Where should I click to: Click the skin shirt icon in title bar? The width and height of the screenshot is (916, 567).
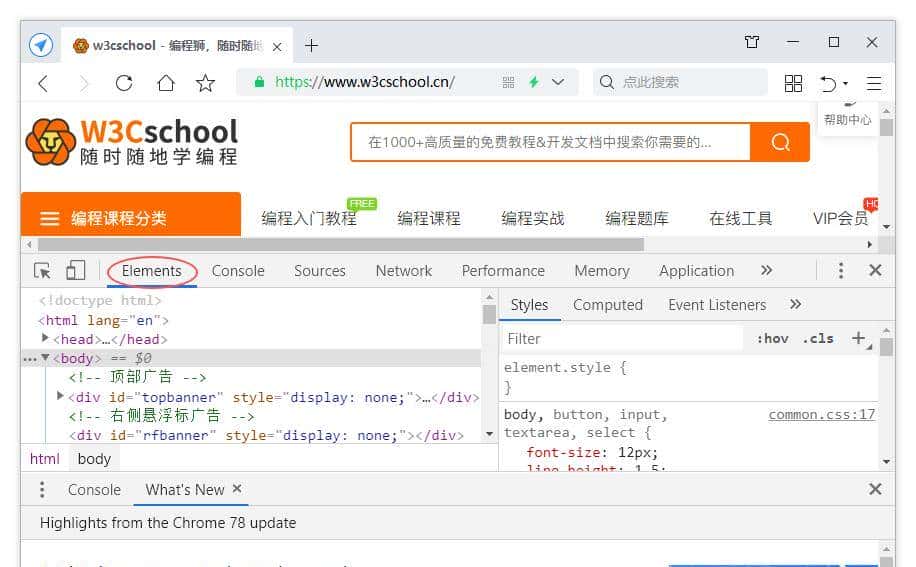(752, 41)
